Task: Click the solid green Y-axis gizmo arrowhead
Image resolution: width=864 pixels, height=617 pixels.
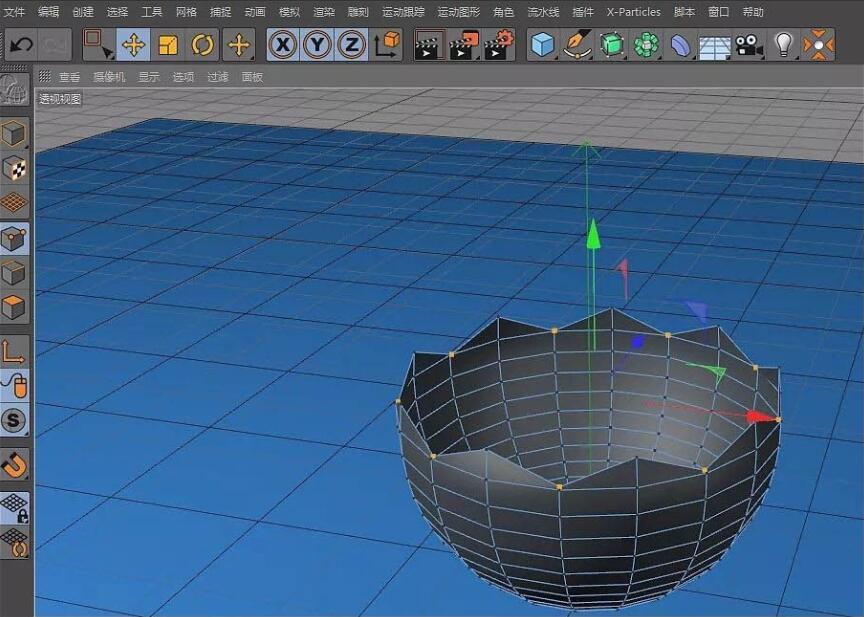Action: (593, 234)
